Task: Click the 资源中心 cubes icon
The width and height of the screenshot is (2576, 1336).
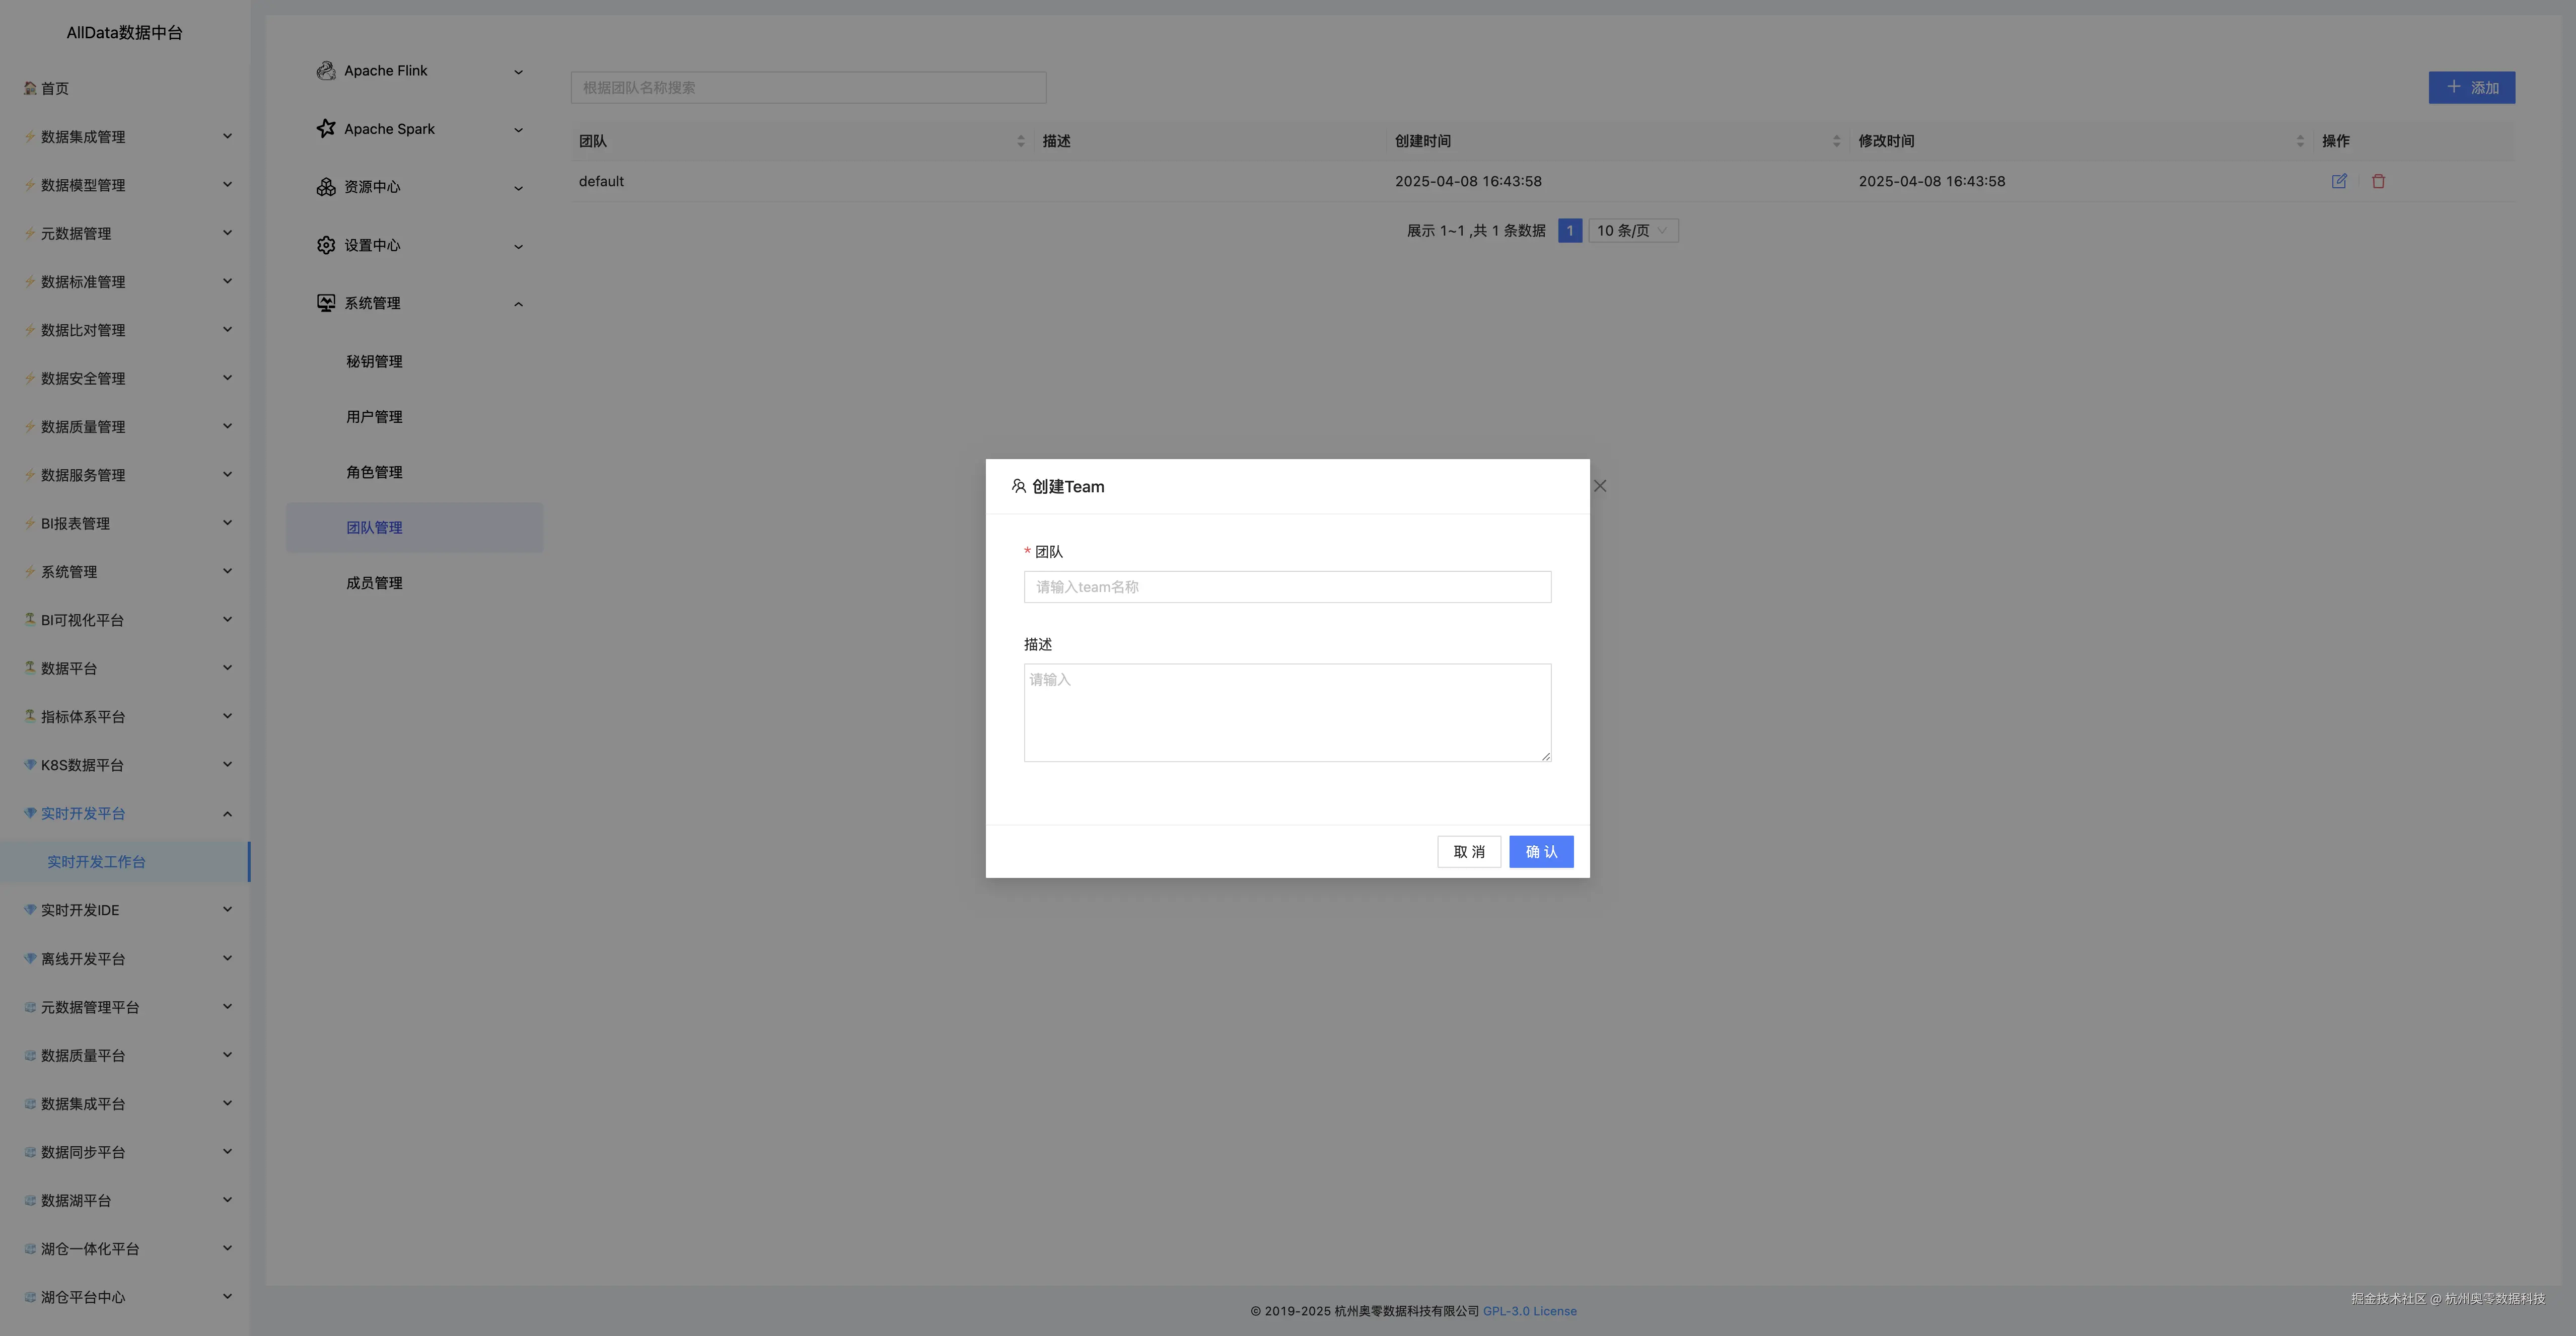Action: (x=326, y=187)
